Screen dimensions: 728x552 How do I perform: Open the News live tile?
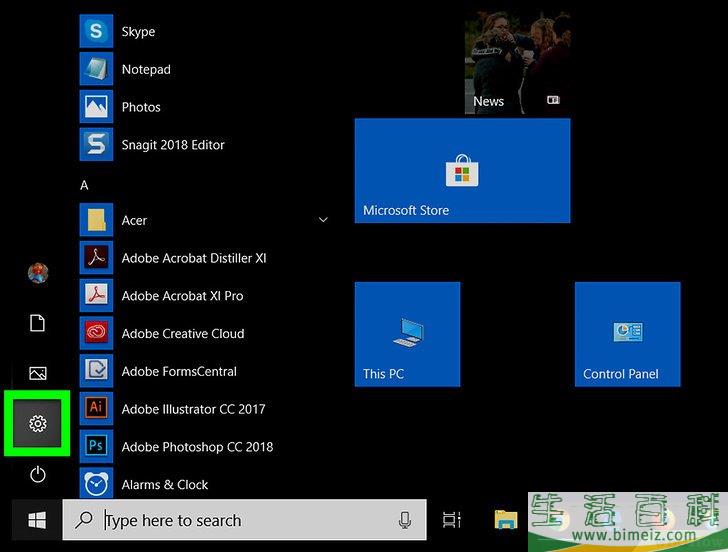pos(518,63)
